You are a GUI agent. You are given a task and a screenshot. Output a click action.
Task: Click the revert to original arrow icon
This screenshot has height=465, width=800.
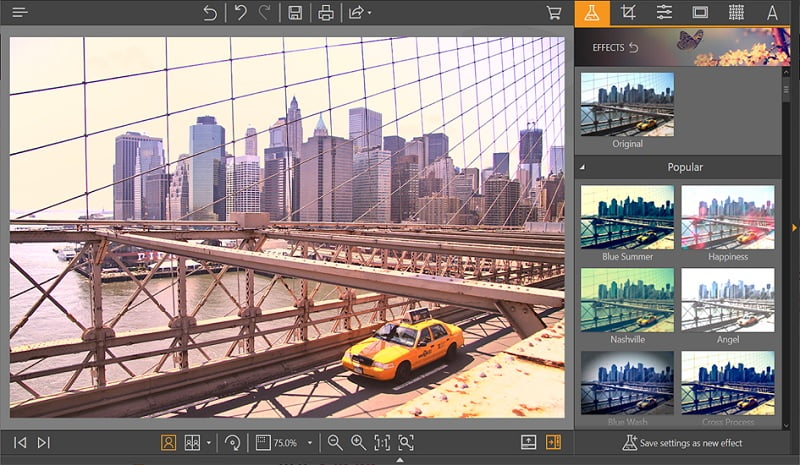coord(210,12)
